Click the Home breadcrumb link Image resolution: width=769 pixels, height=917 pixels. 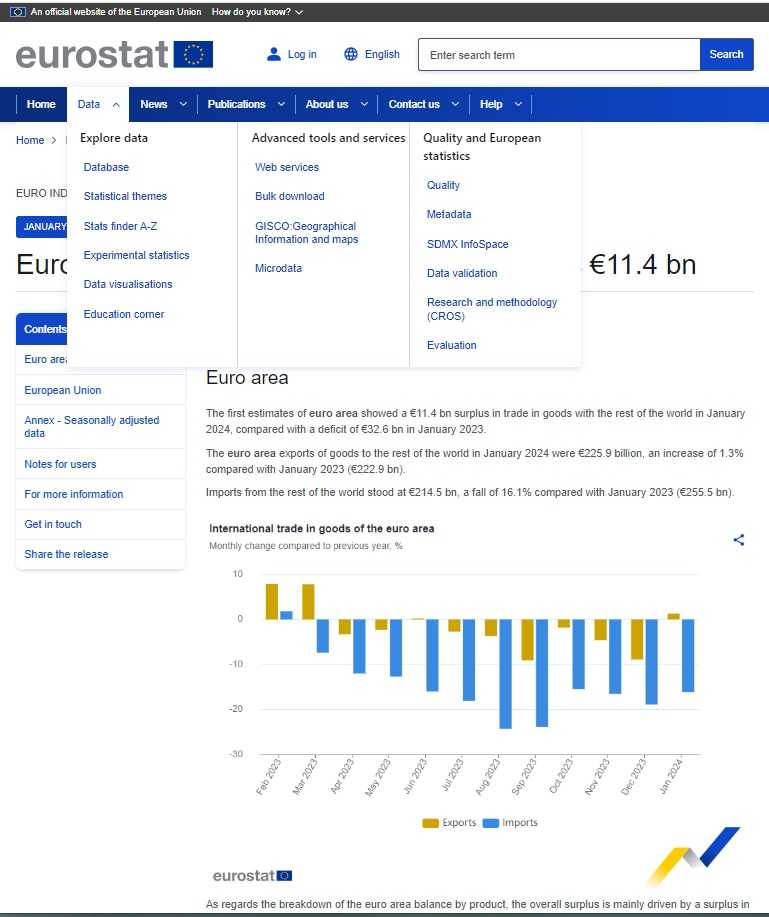coord(30,140)
